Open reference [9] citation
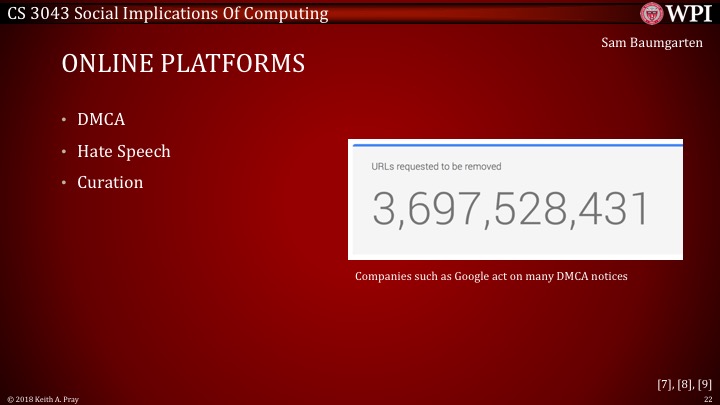The width and height of the screenshot is (720, 405). tap(704, 383)
